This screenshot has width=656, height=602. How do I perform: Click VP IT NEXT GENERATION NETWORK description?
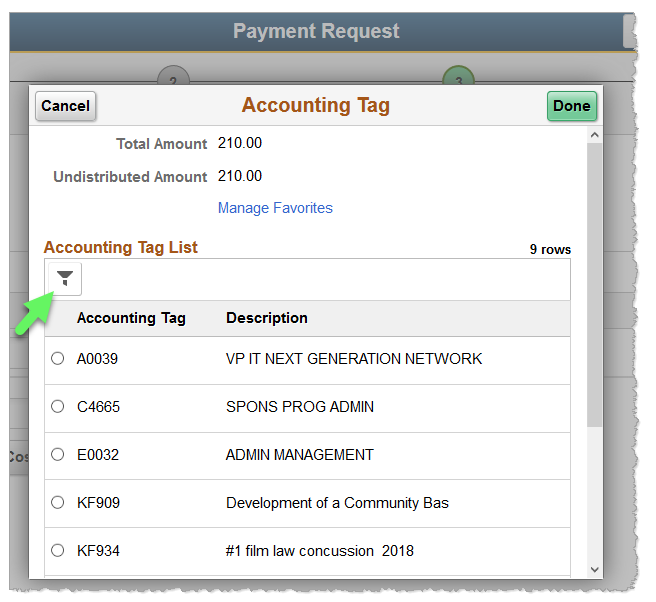click(x=354, y=359)
